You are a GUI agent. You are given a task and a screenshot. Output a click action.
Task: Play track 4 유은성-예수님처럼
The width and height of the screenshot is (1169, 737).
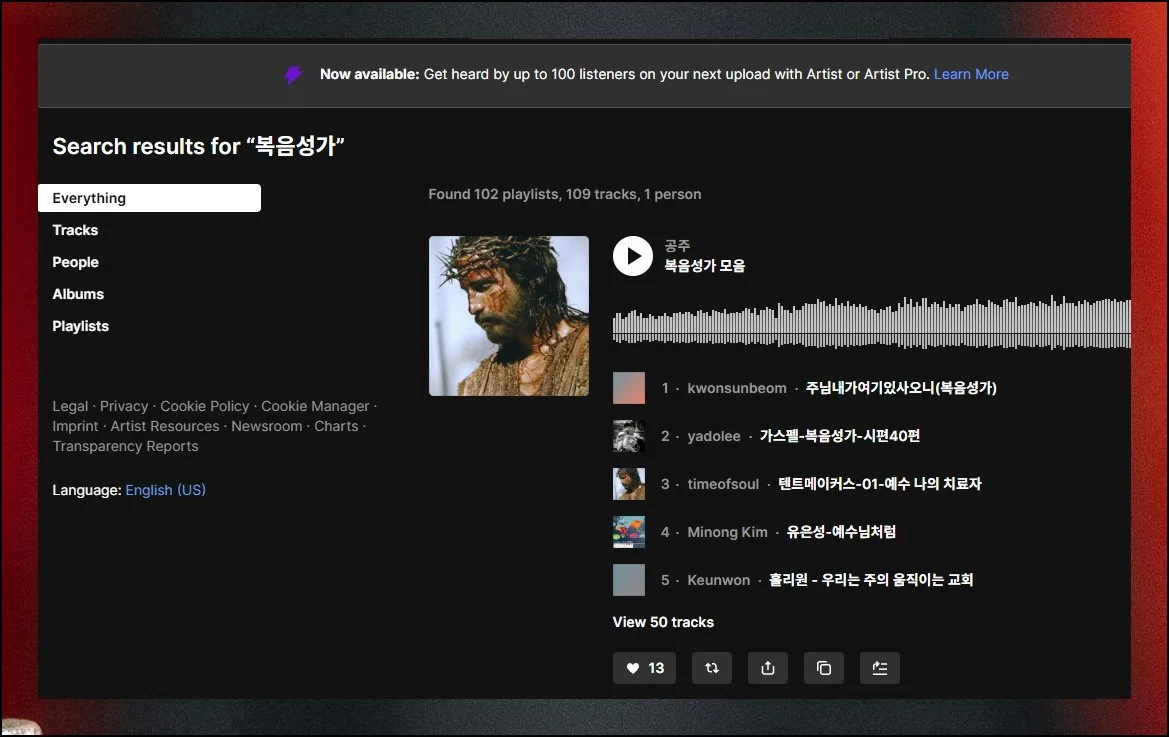[x=841, y=532]
